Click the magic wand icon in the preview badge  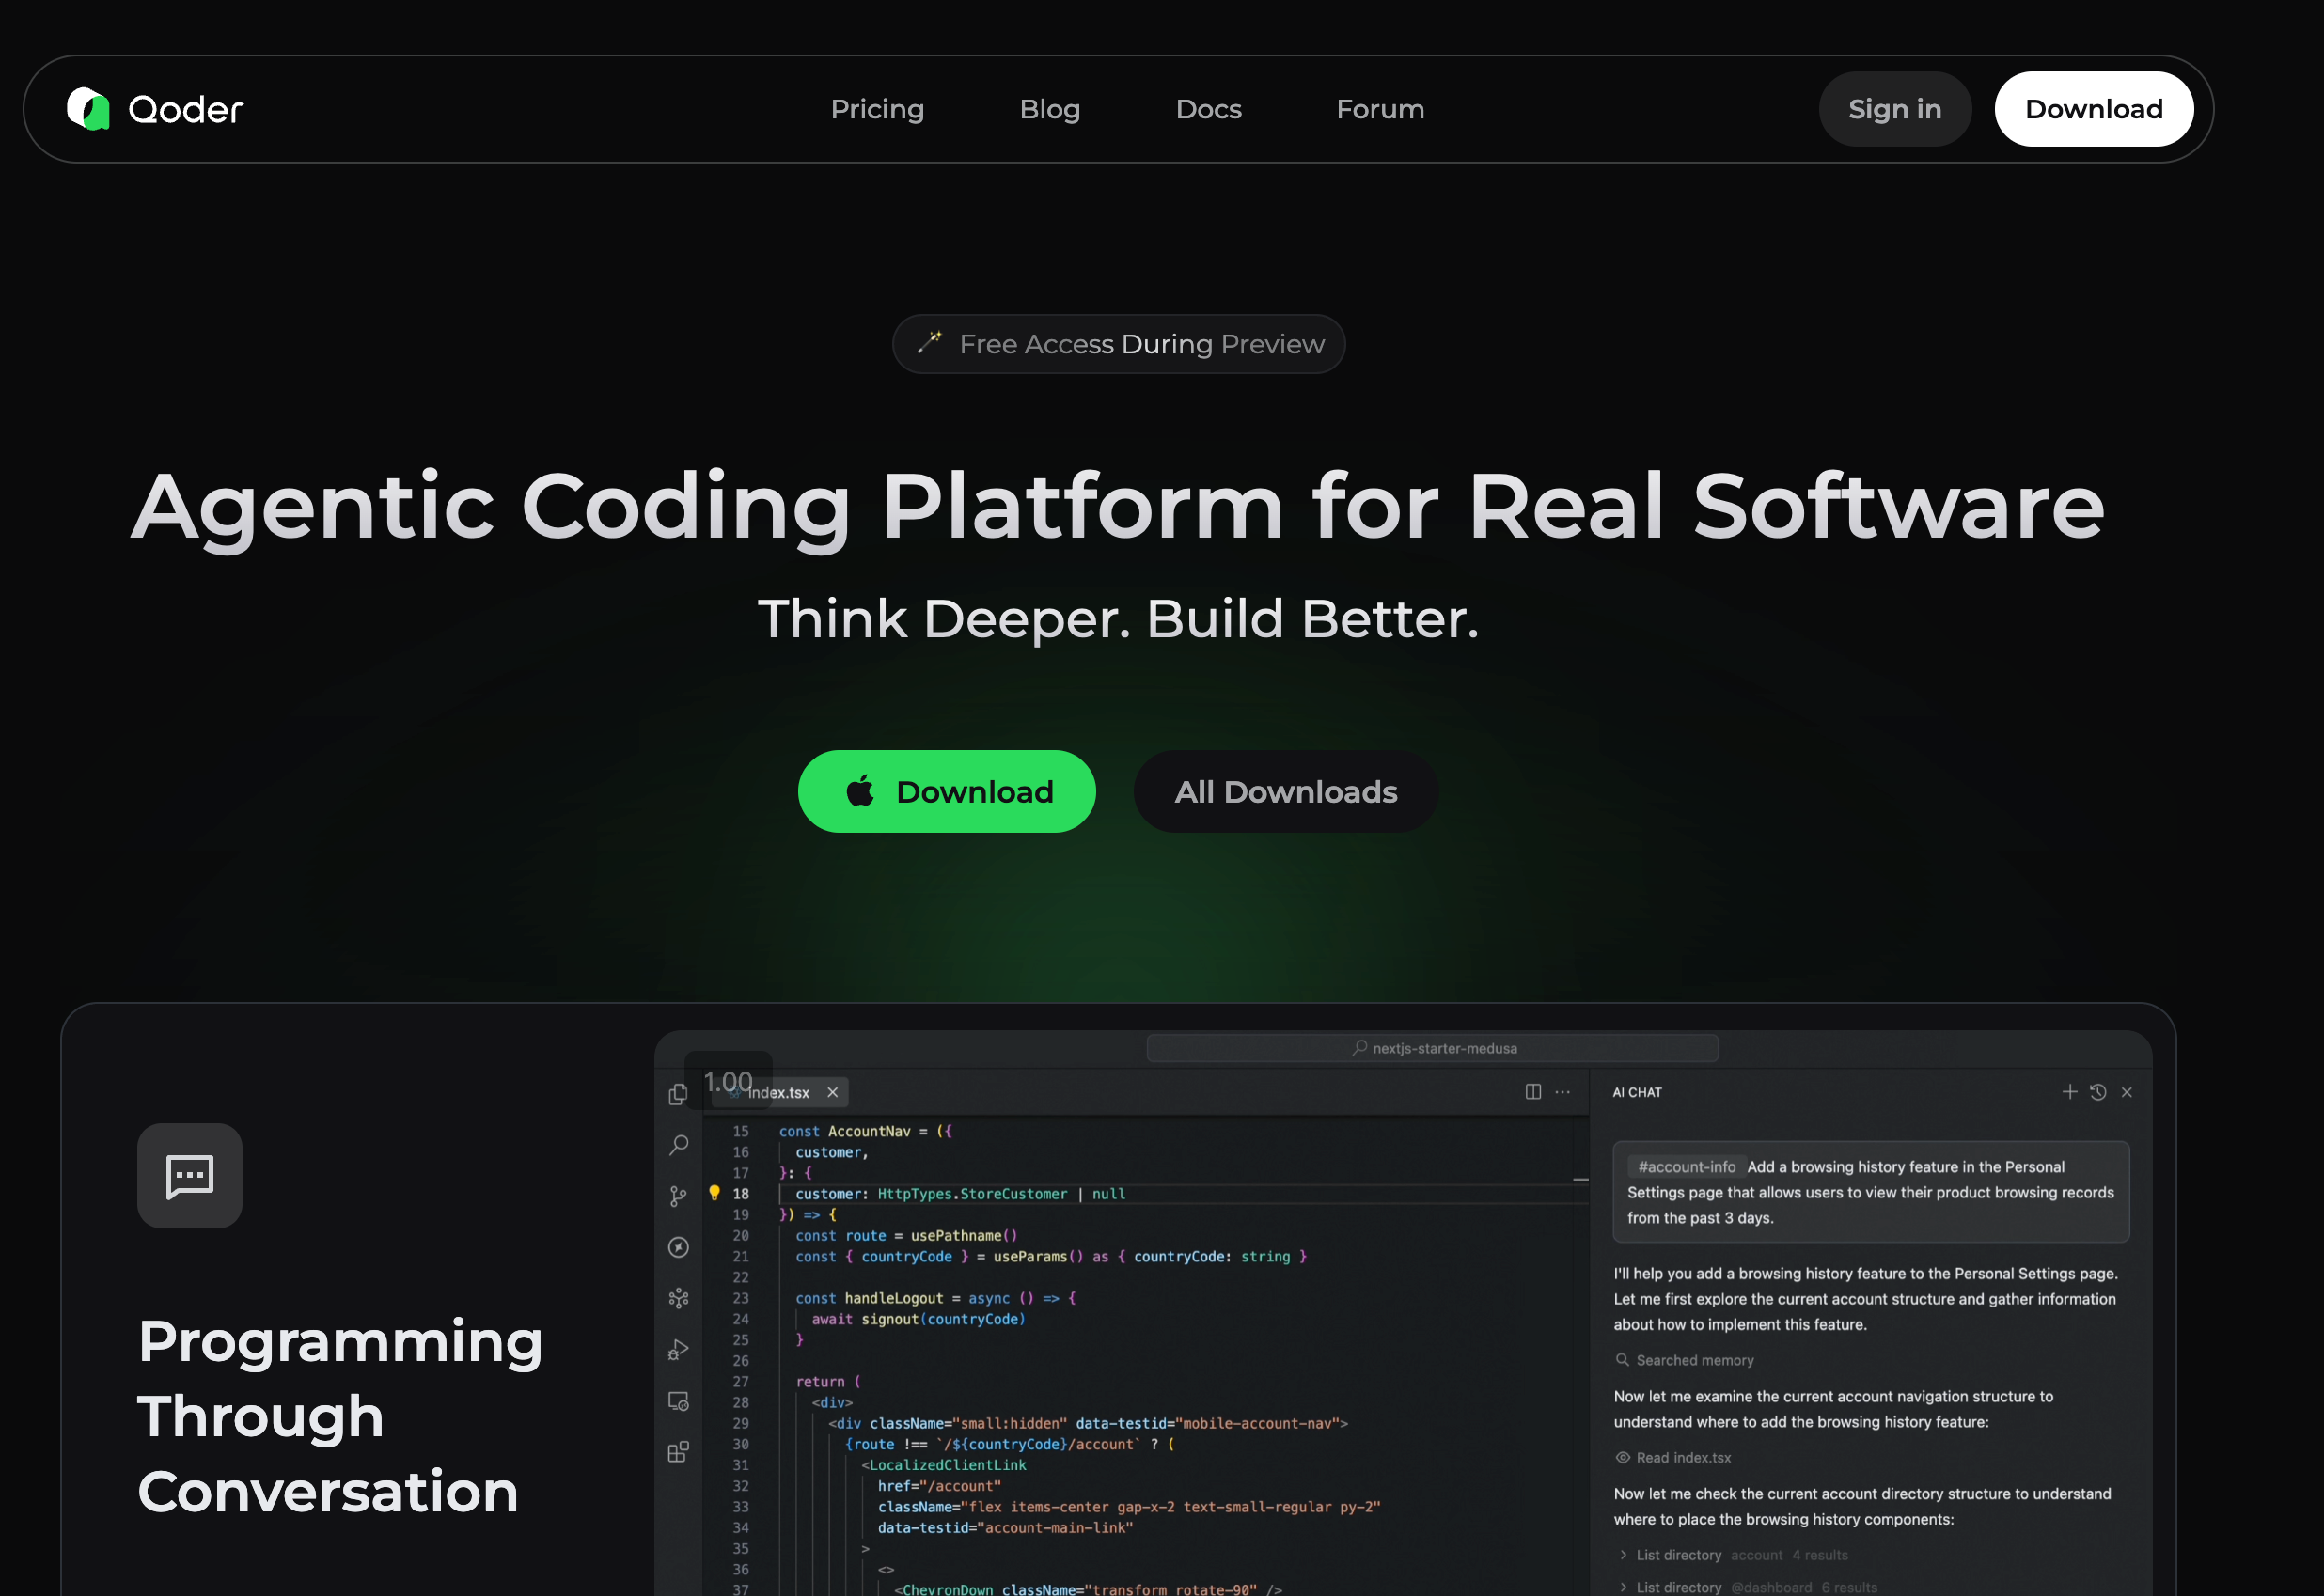click(x=929, y=342)
